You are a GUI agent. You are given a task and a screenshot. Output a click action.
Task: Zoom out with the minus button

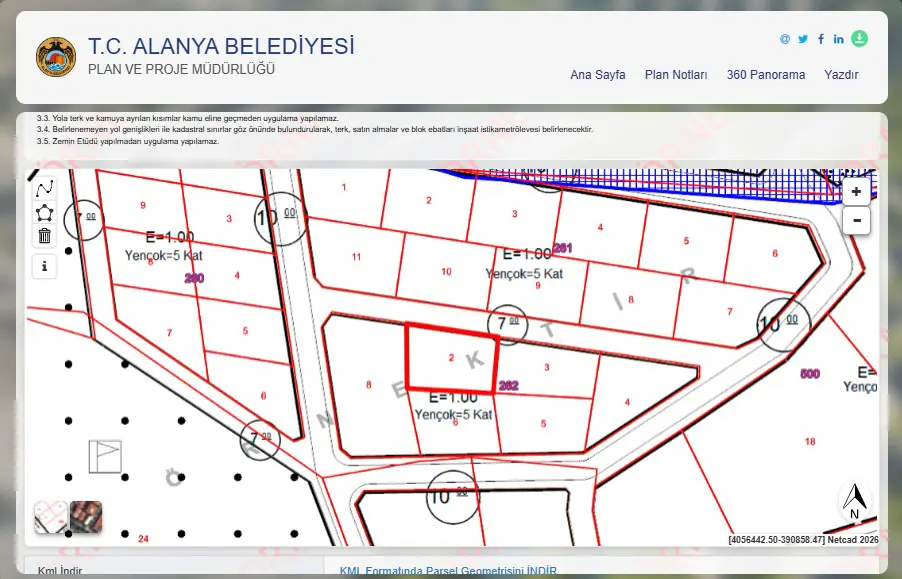tap(856, 220)
